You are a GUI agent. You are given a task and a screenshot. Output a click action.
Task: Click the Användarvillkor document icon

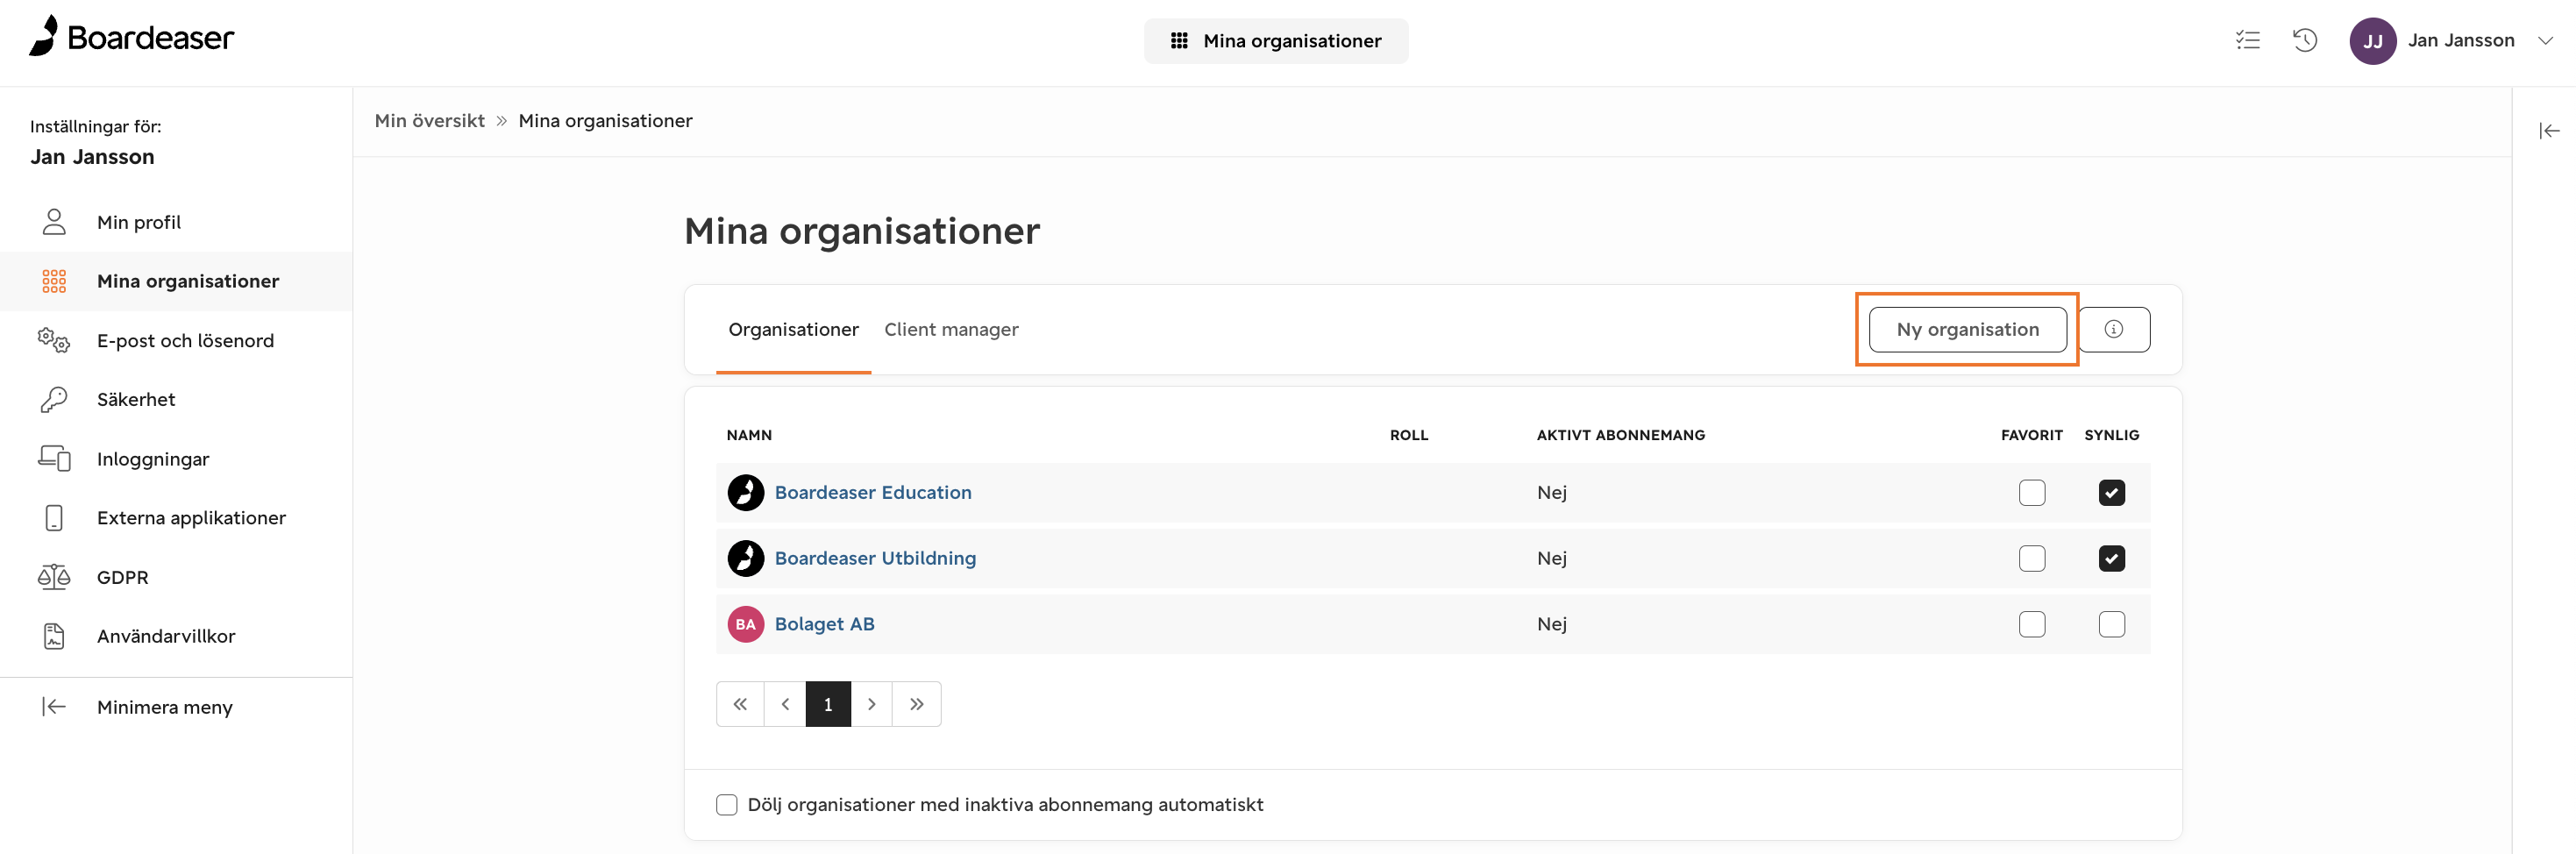[x=54, y=636]
